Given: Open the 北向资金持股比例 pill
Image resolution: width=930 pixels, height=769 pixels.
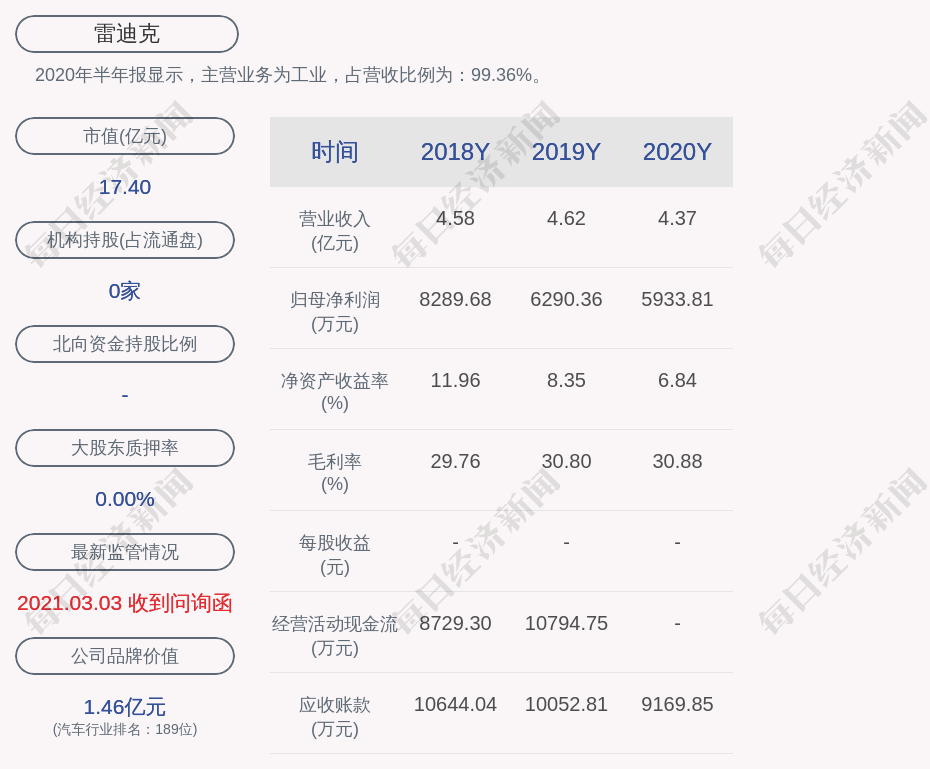Looking at the screenshot, I should click(125, 344).
